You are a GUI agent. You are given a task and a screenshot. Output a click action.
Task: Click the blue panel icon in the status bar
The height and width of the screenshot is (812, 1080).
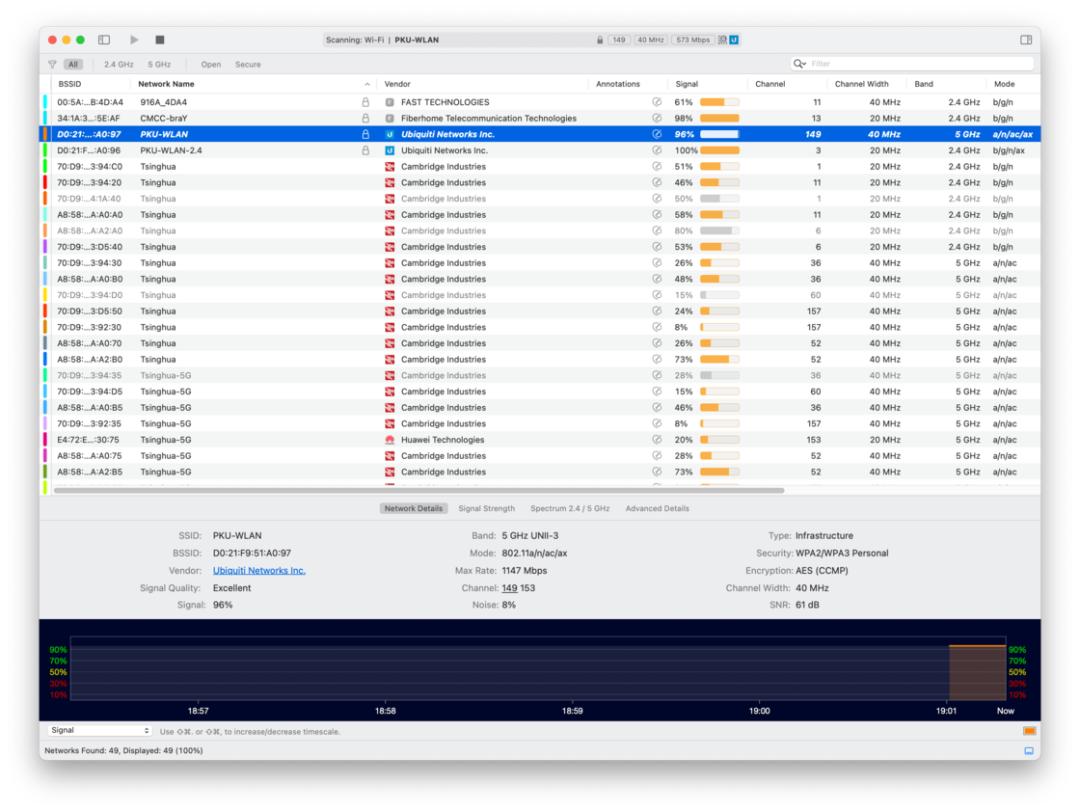pos(1028,751)
